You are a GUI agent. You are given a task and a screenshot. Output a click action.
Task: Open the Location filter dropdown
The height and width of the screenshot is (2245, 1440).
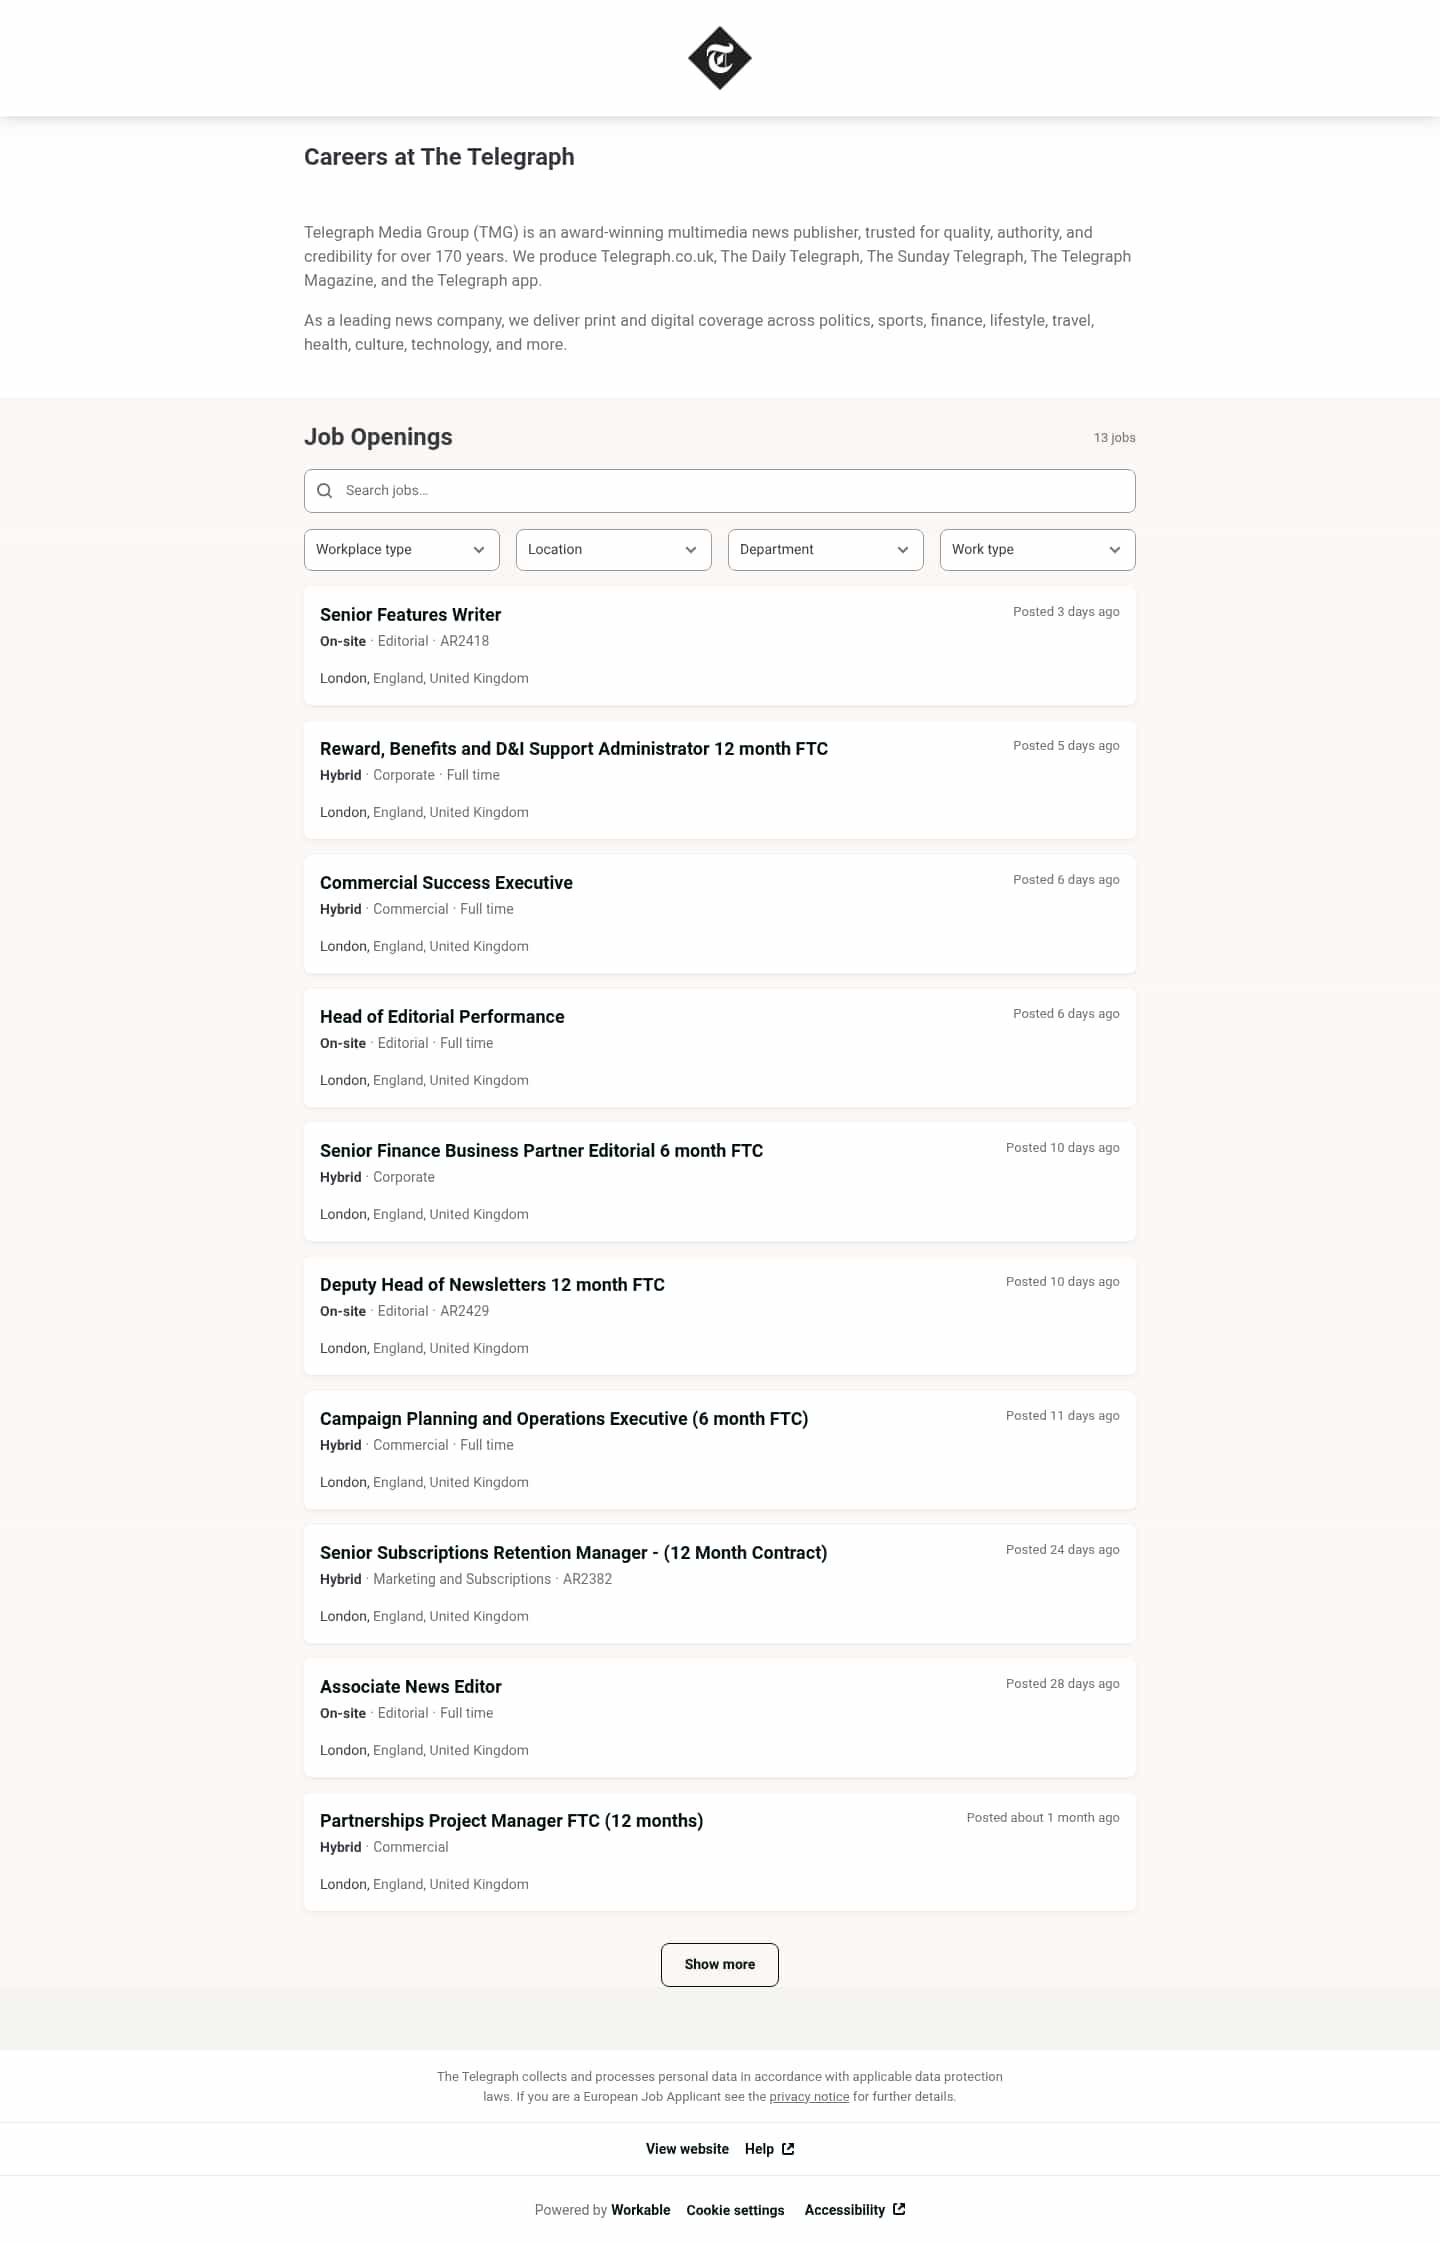[614, 550]
